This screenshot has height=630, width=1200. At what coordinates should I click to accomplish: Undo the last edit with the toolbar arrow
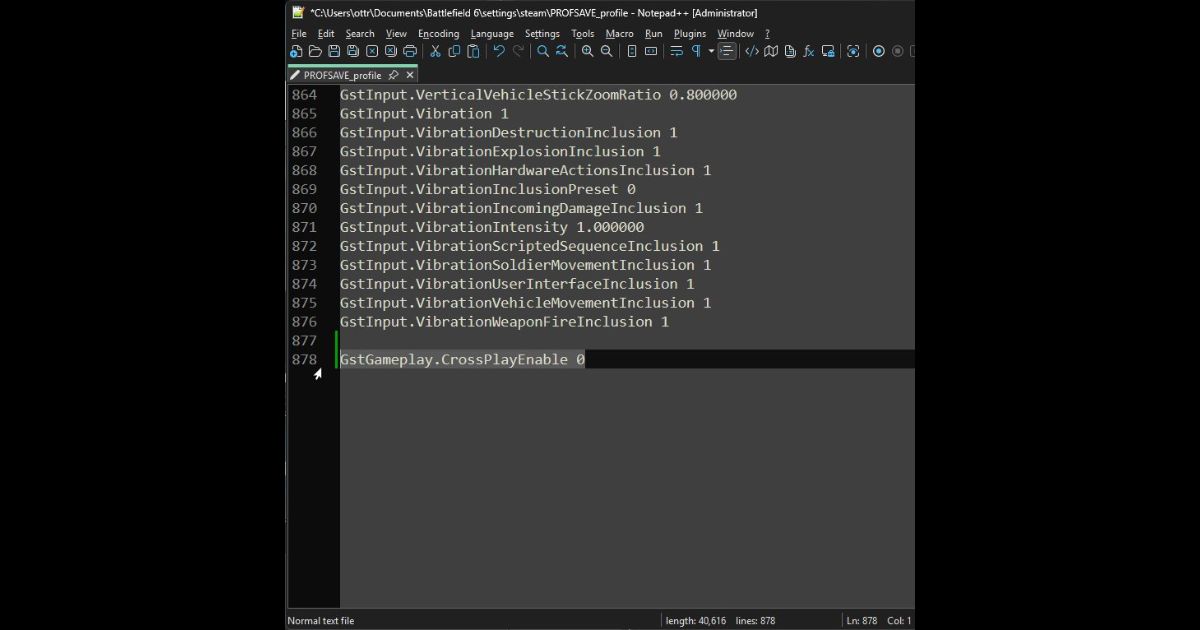[x=499, y=51]
